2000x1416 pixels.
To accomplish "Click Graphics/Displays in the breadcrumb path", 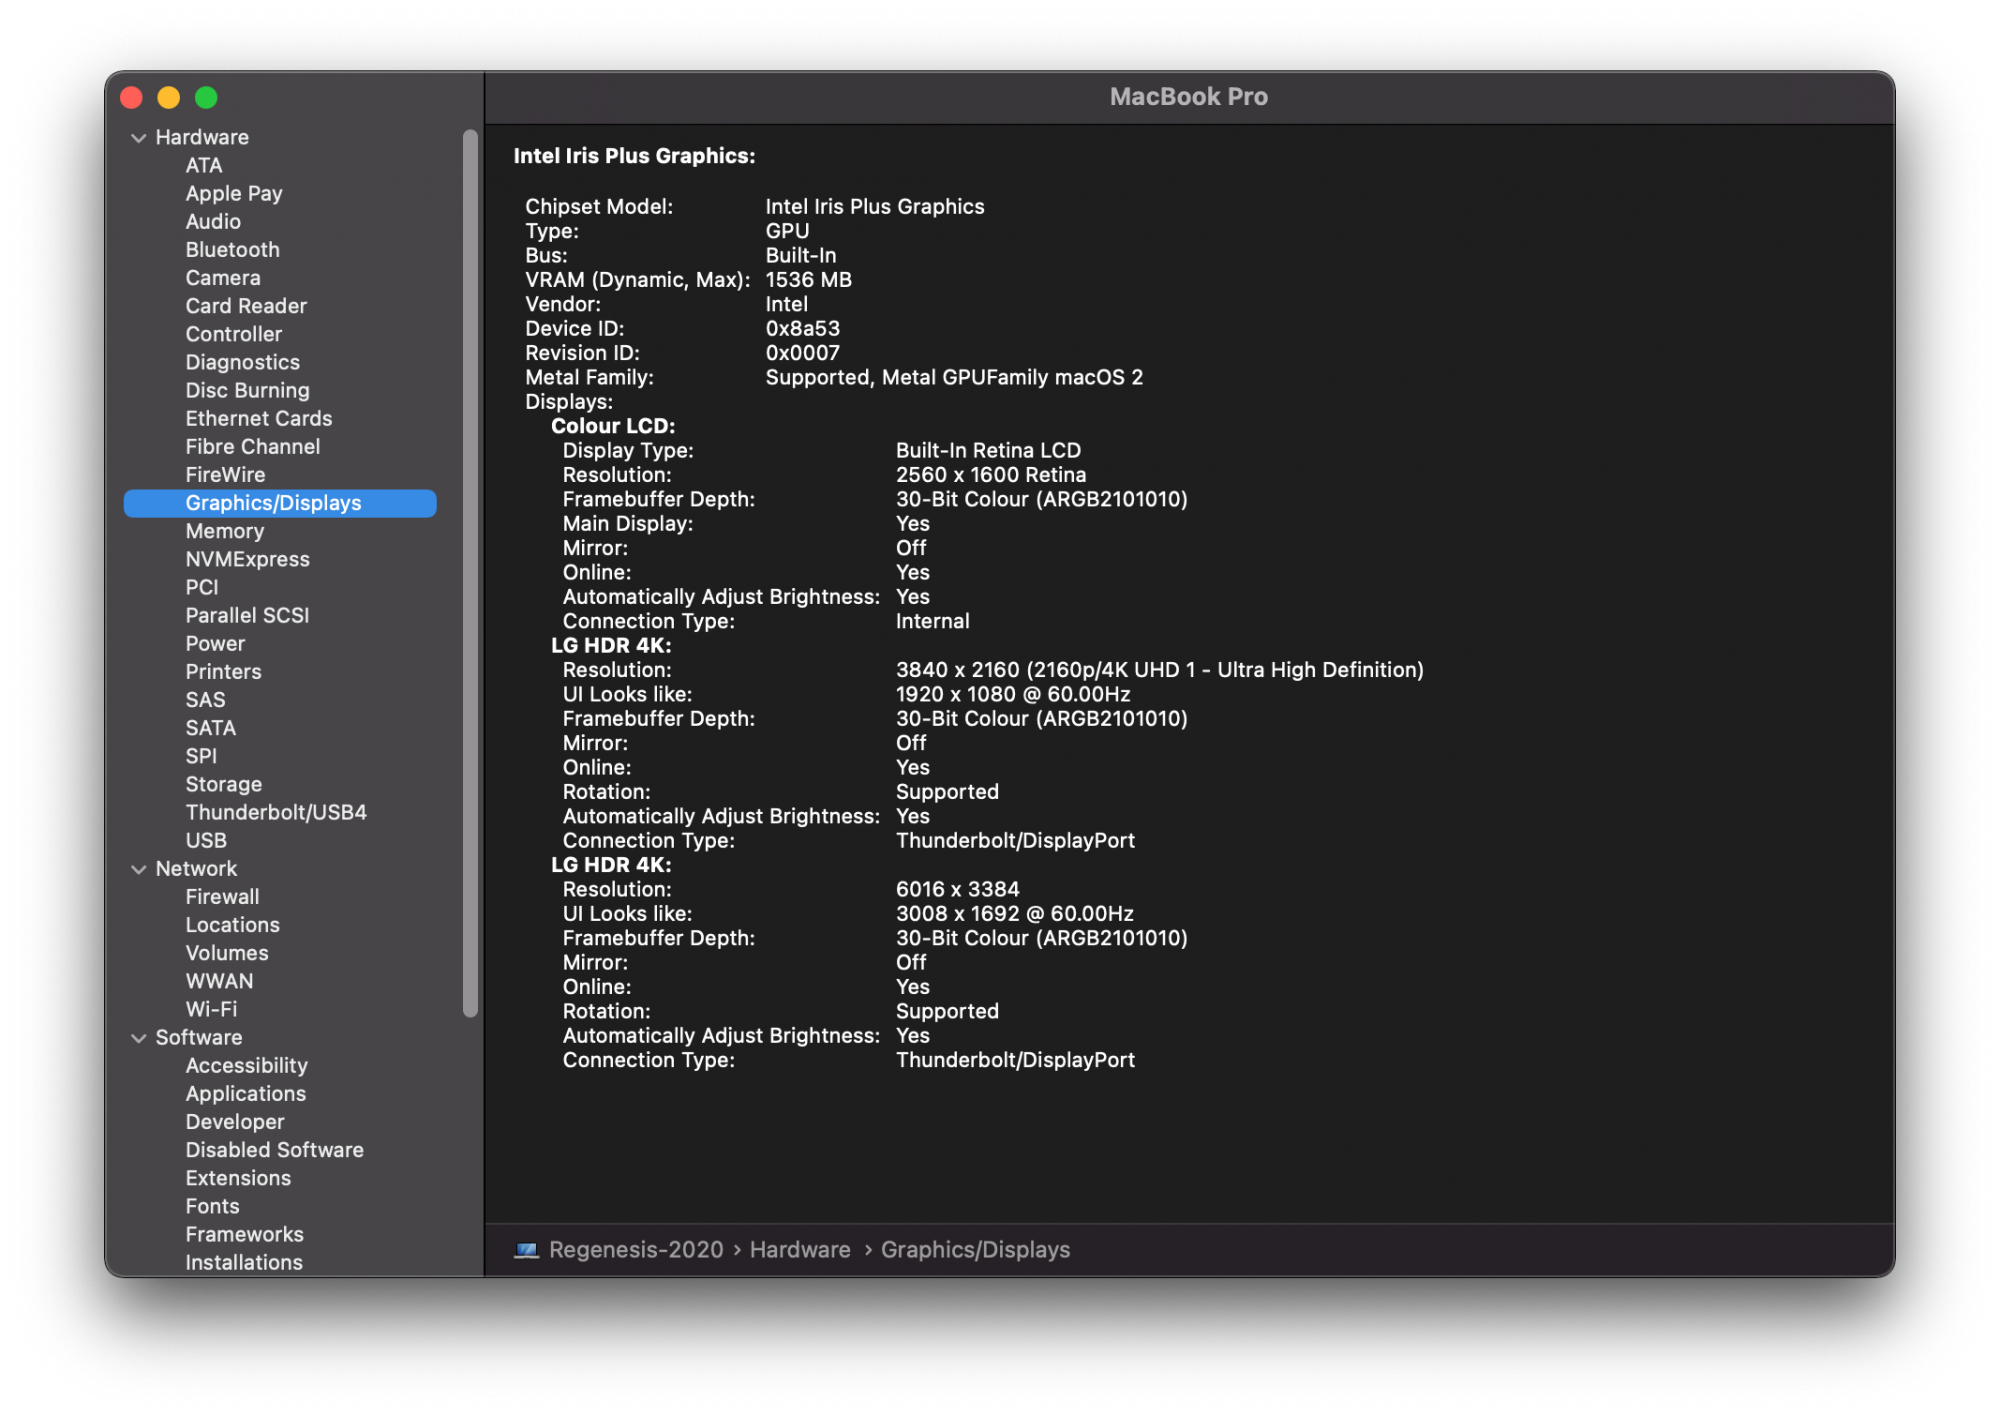I will click(x=975, y=1249).
